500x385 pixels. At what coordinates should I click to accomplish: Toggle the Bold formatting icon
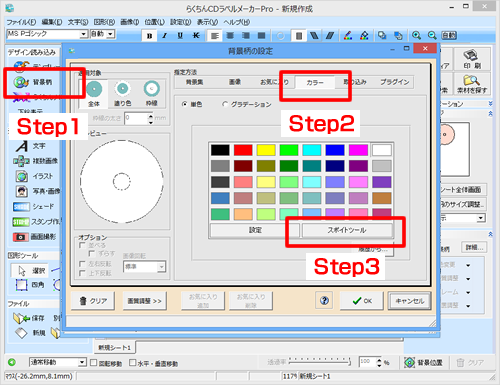tap(149, 36)
